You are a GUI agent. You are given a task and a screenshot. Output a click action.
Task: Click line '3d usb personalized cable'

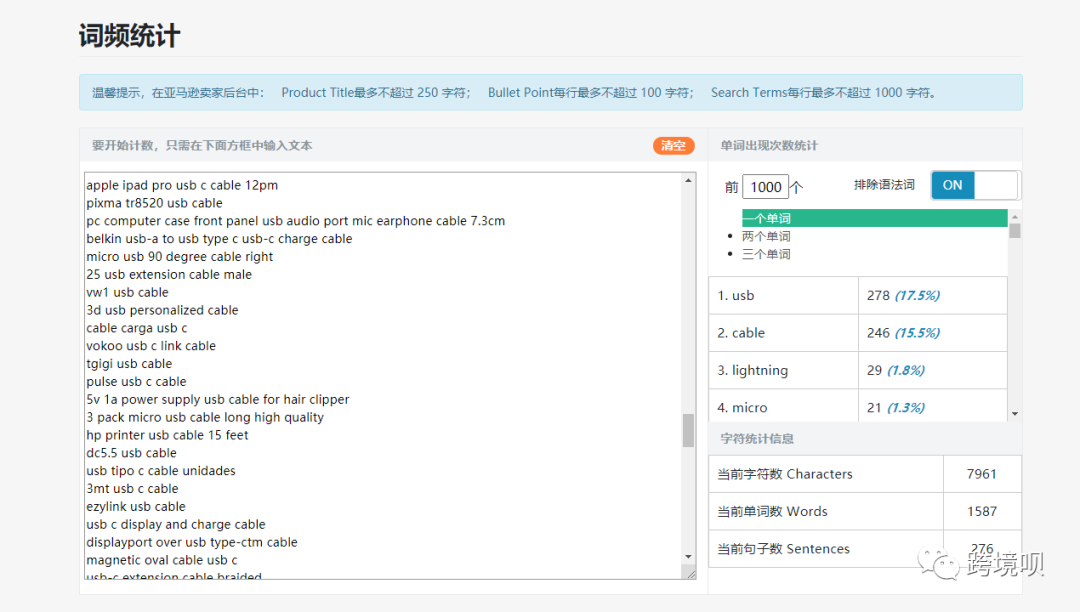[x=162, y=310]
